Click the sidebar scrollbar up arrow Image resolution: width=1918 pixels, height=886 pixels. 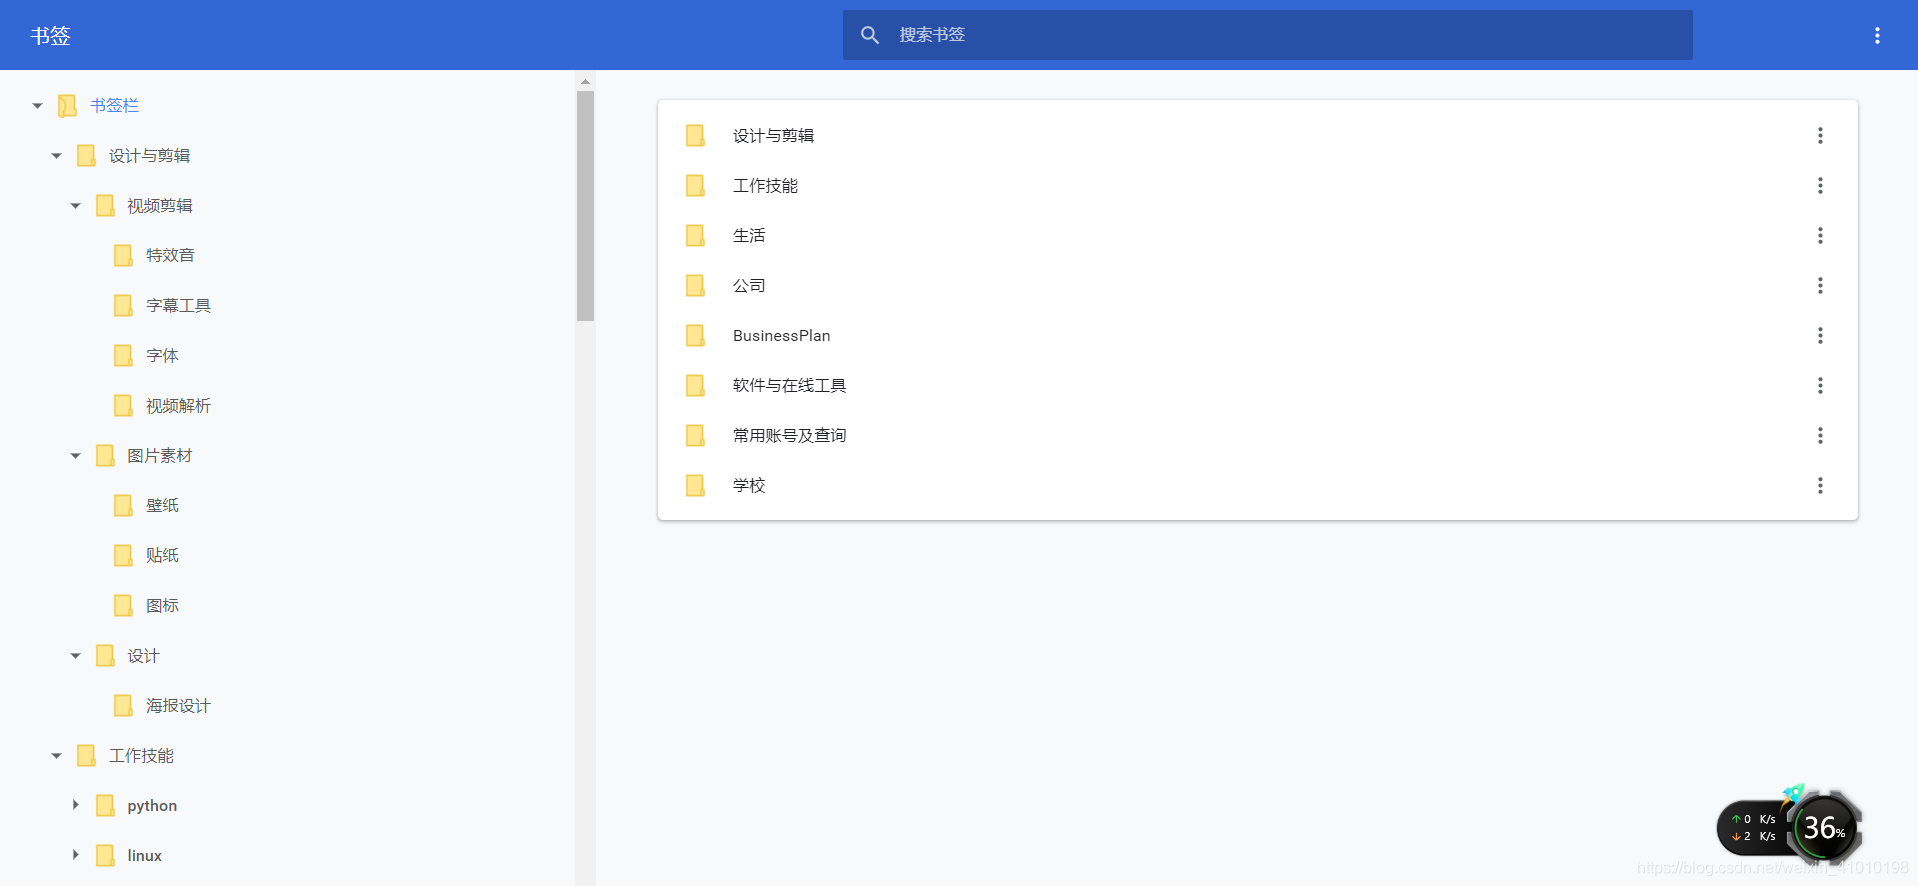585,81
